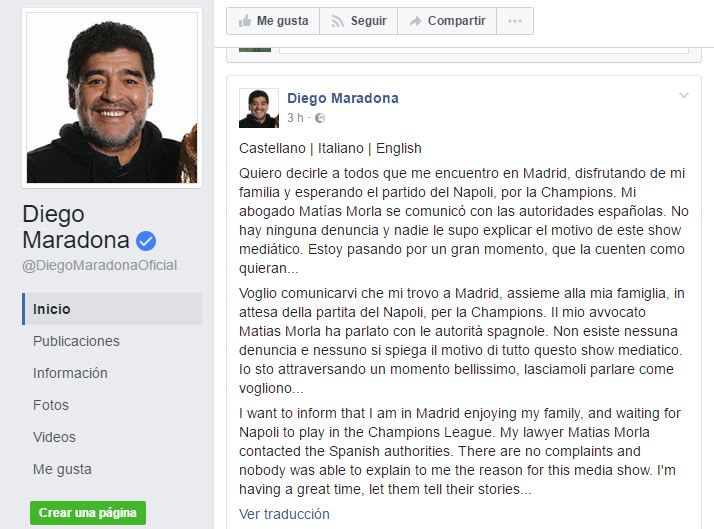
Task: Go to the Publicaciones section
Action: click(76, 341)
